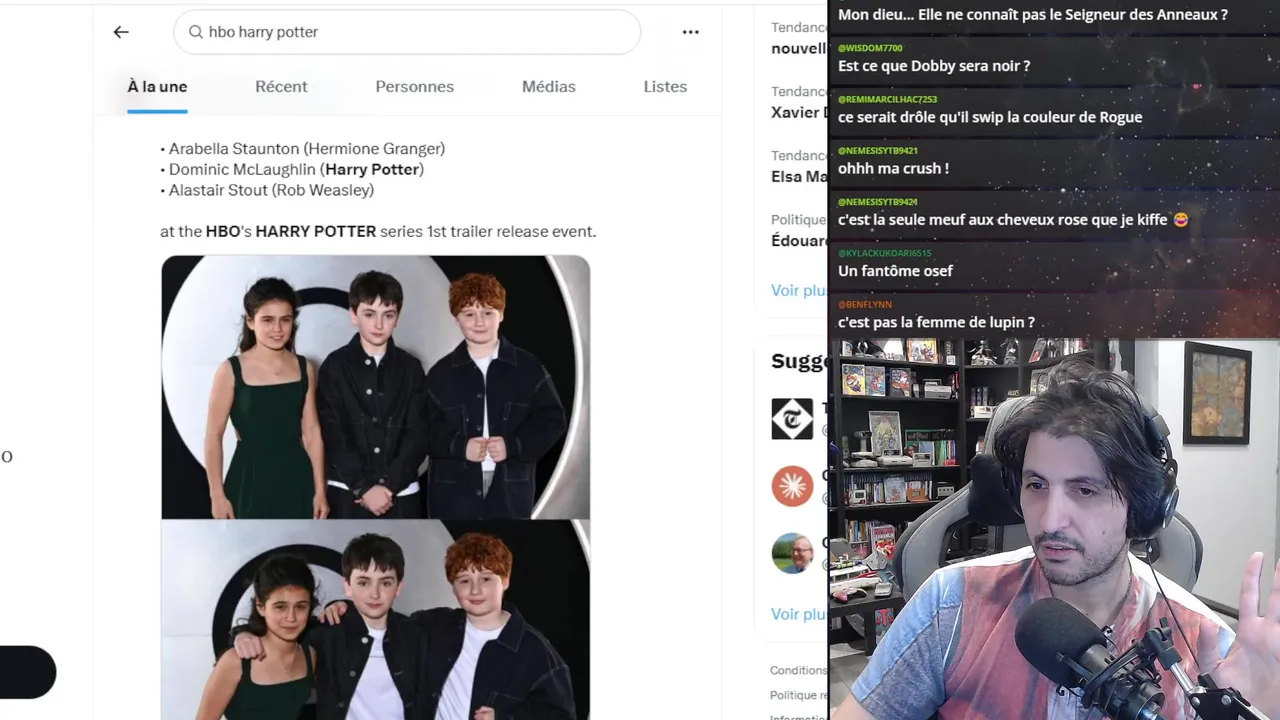The height and width of the screenshot is (720, 1280).
Task: Open The Times suggested account avatar
Action: pyautogui.click(x=792, y=419)
